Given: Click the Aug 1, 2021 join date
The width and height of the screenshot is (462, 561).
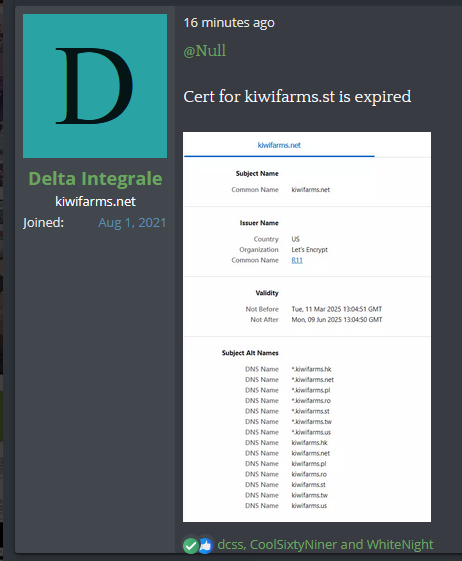Looking at the screenshot, I should (132, 223).
